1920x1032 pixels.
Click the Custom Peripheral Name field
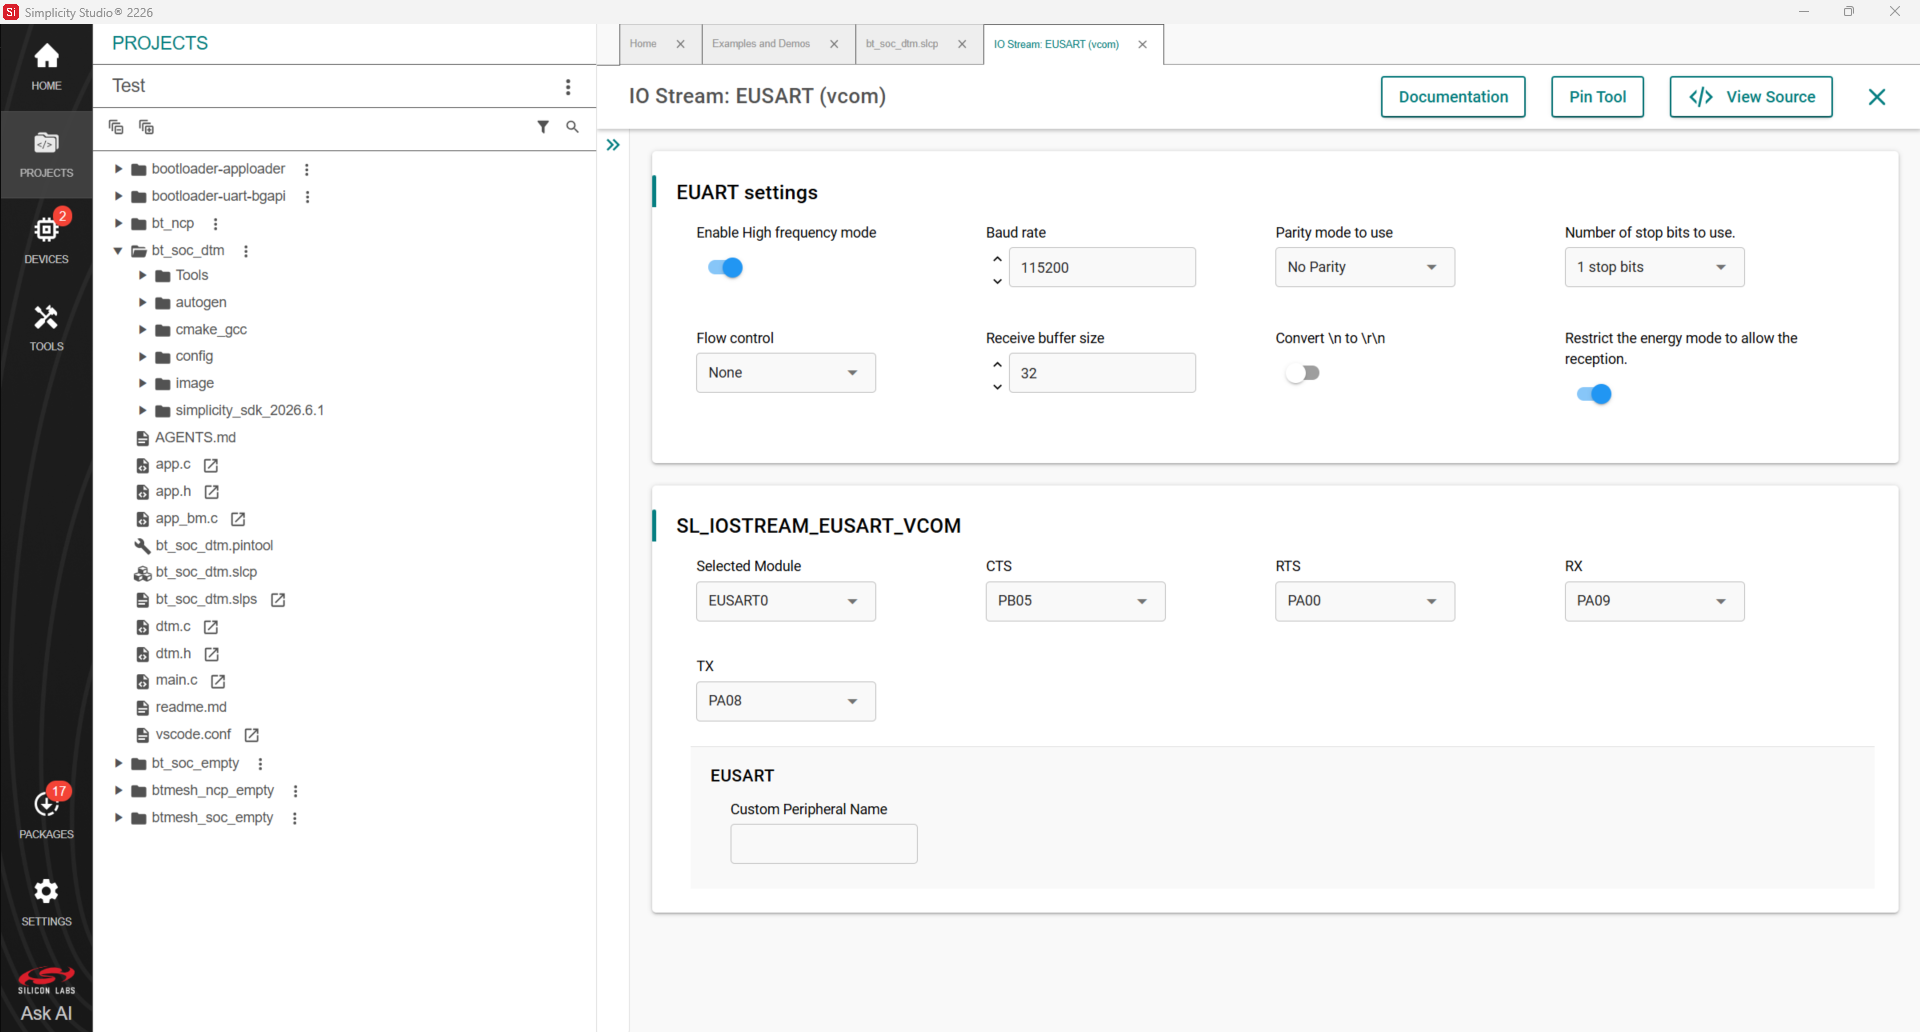(x=824, y=844)
